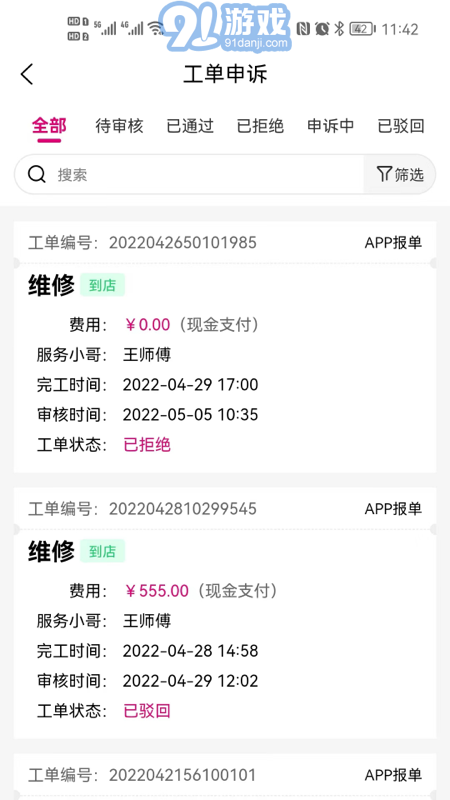Select the 全部 tab
The width and height of the screenshot is (450, 800).
click(x=49, y=126)
